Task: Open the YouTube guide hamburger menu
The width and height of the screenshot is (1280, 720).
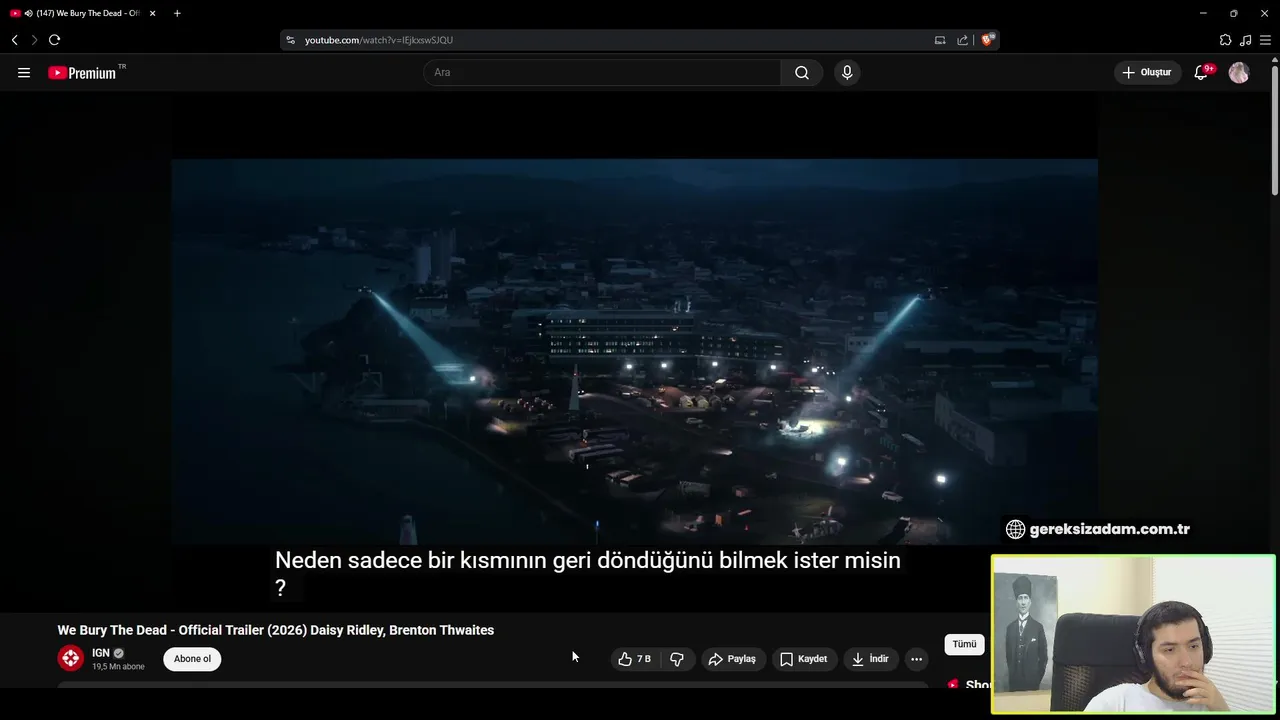Action: coord(24,73)
